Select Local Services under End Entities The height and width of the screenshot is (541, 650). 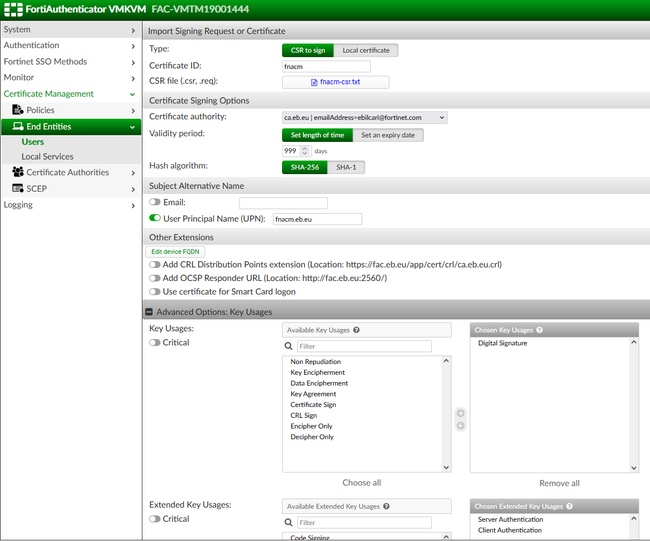point(47,157)
